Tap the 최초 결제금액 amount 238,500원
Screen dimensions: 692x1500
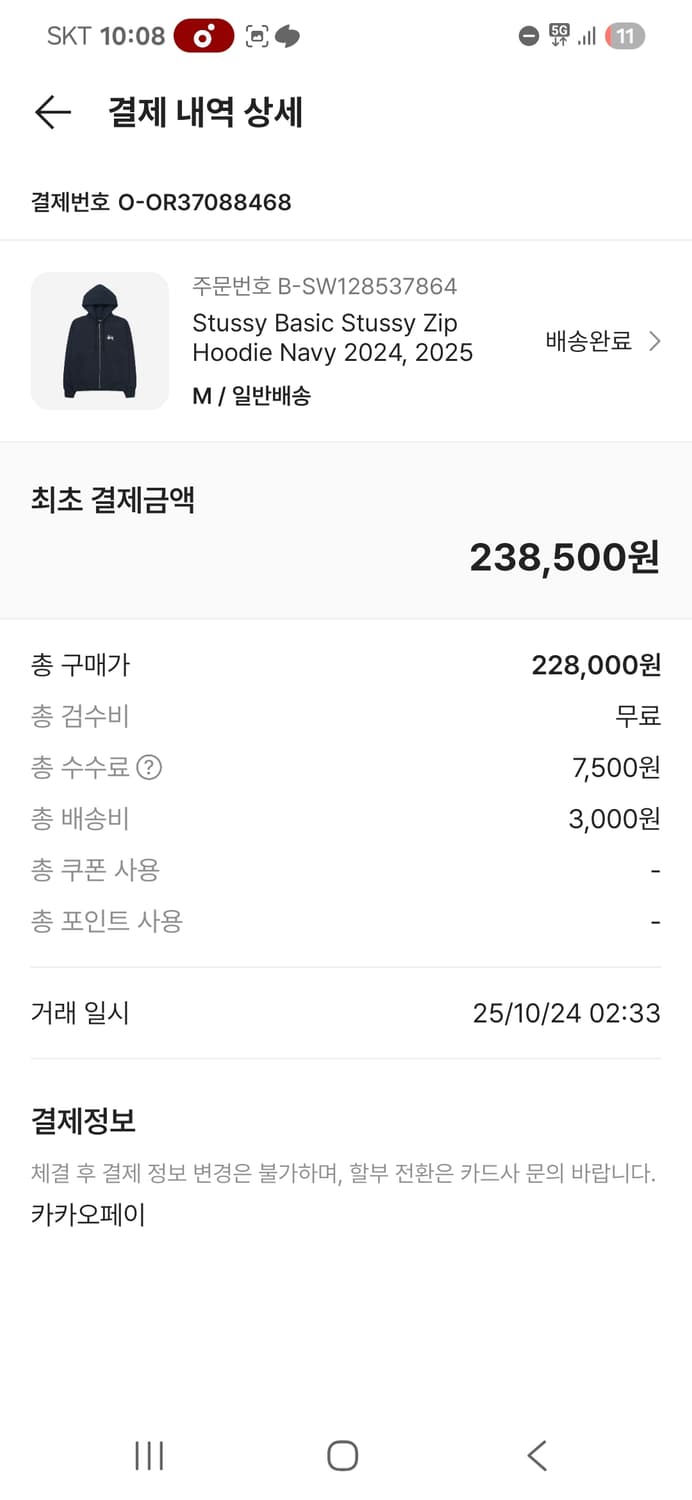click(x=566, y=560)
